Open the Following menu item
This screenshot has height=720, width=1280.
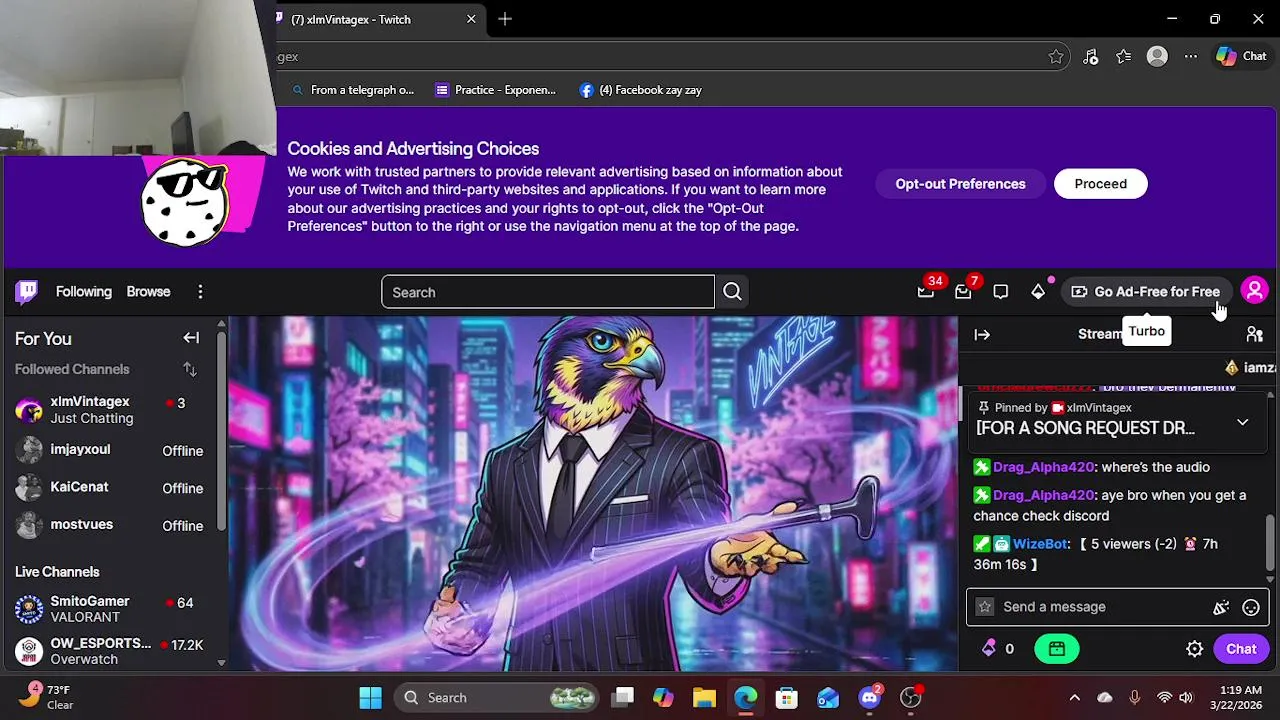pyautogui.click(x=84, y=292)
